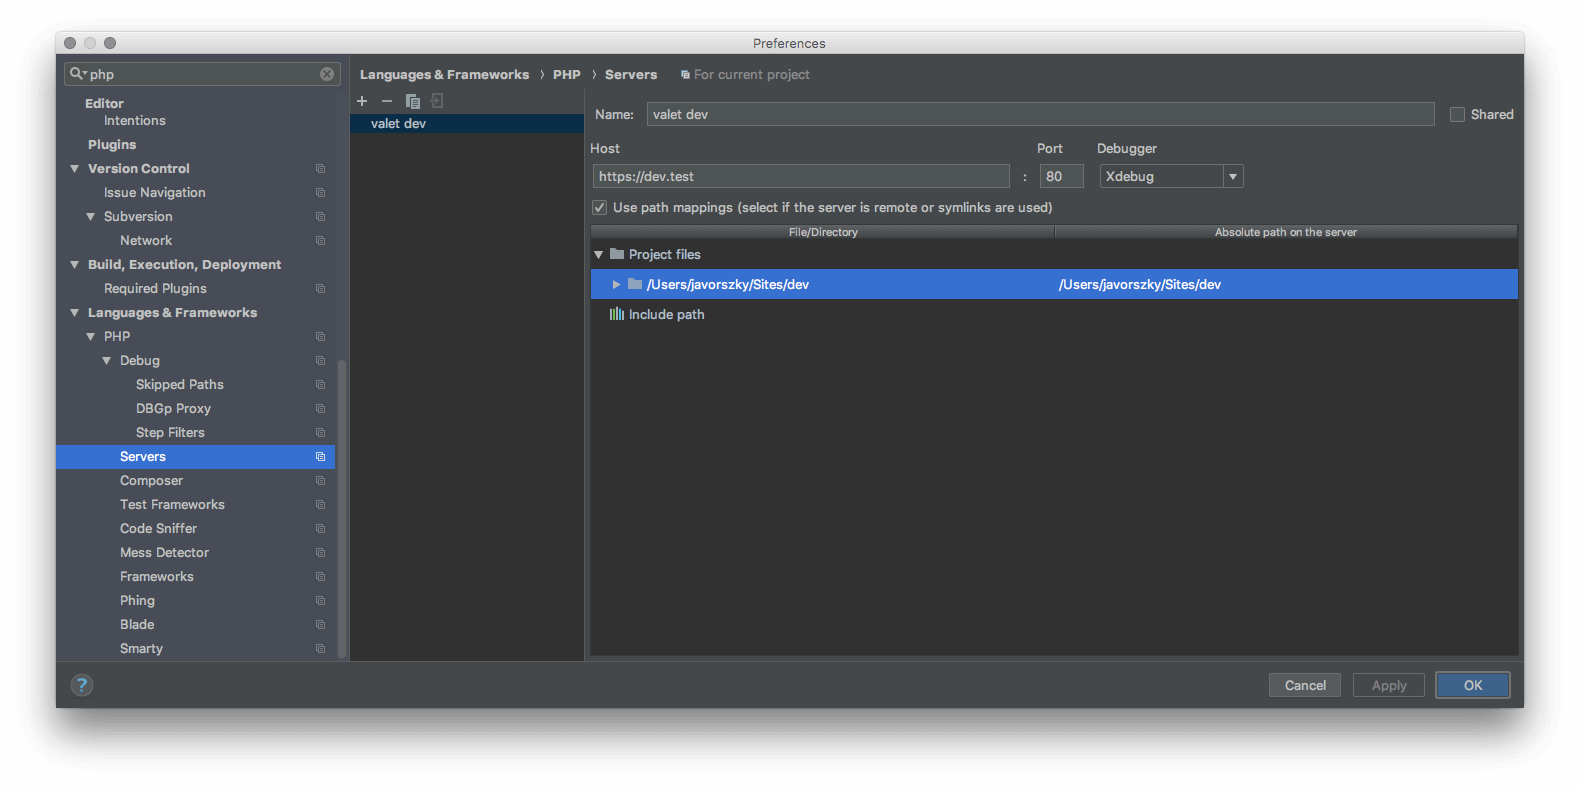Viewport: 1580px width, 788px height.
Task: Collapse the Version Control section
Action: tap(74, 169)
